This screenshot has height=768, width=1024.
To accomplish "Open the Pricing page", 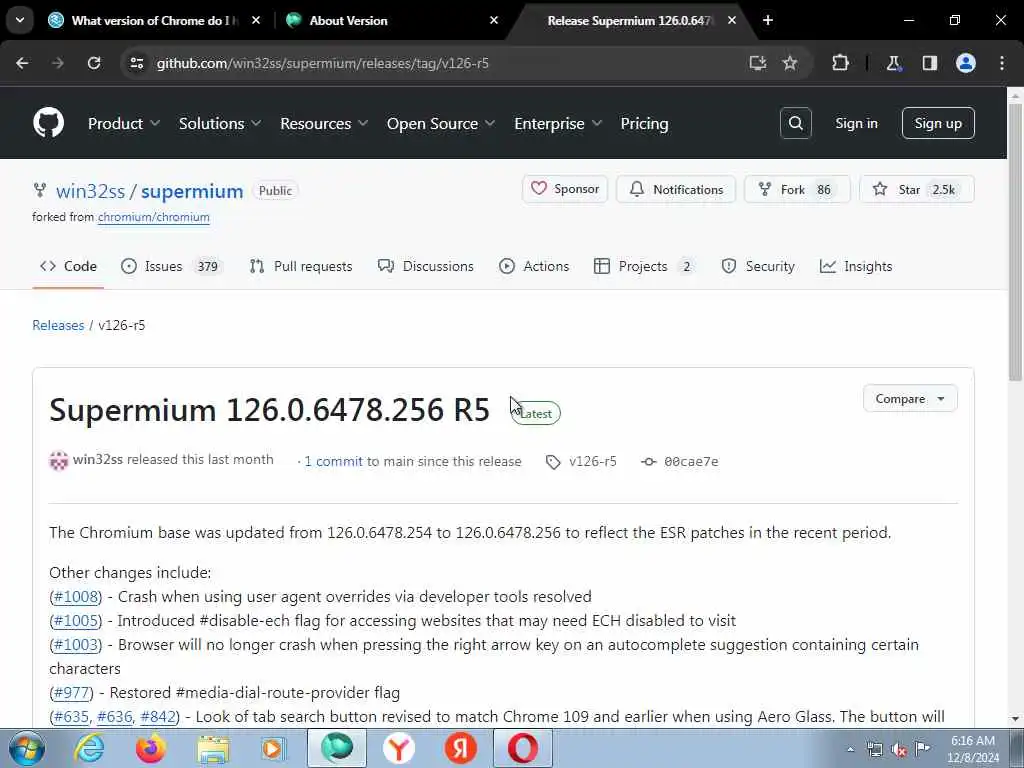I will [x=644, y=123].
